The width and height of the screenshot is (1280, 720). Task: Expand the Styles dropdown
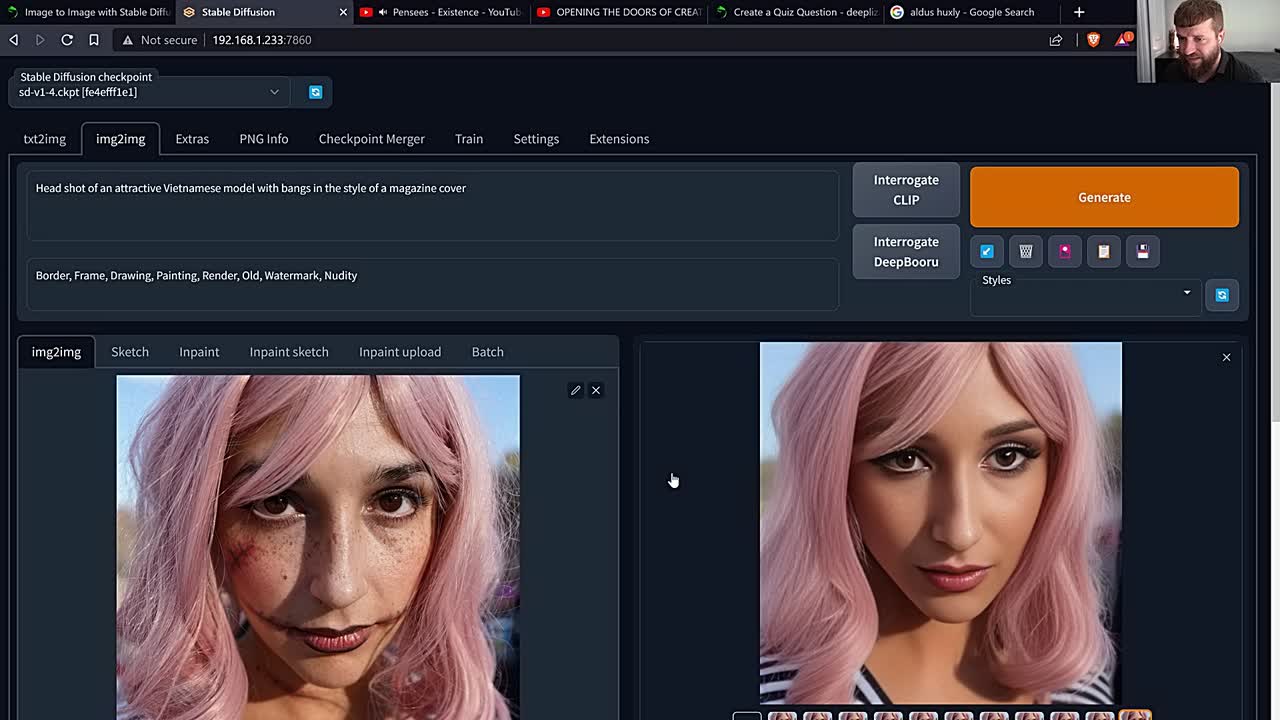[1086, 293]
